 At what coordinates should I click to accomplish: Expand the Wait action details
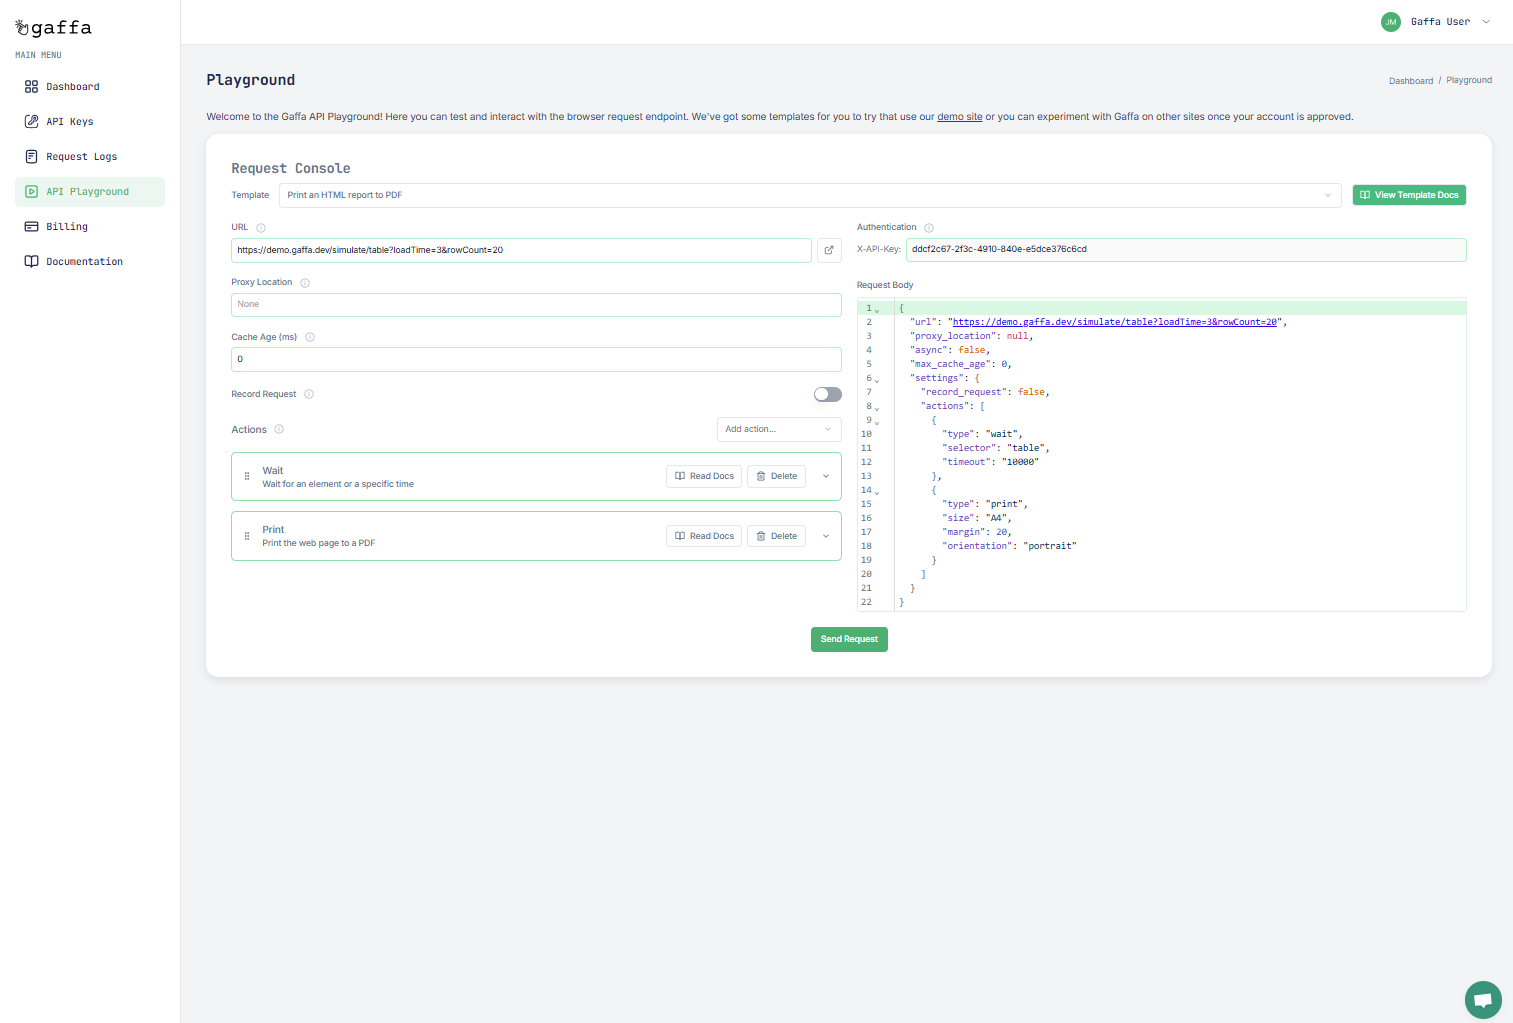pyautogui.click(x=826, y=476)
